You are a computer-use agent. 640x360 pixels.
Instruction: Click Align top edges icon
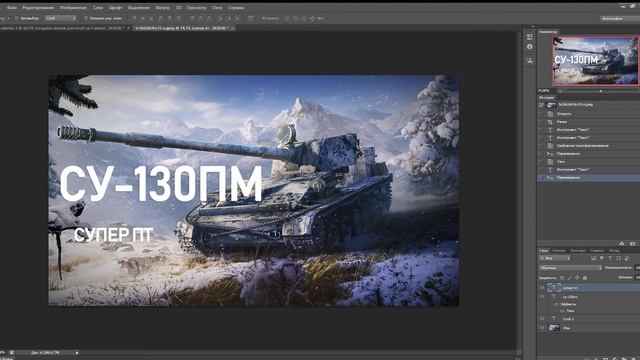coord(134,18)
